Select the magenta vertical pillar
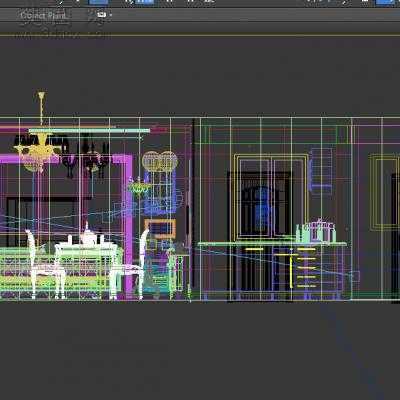 point(128,228)
